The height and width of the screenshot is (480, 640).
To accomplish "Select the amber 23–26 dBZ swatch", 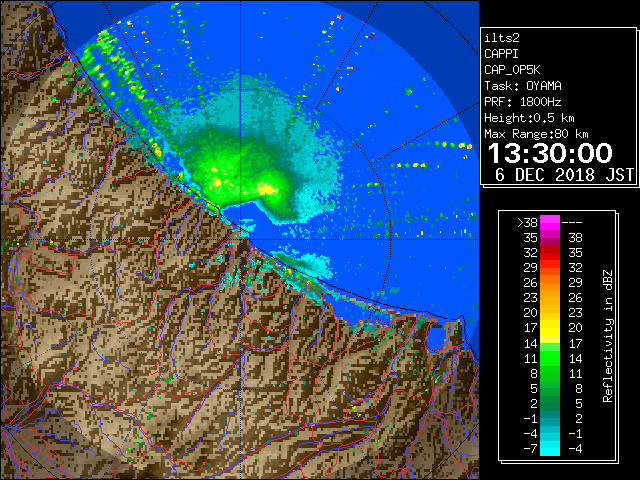I will tap(550, 298).
